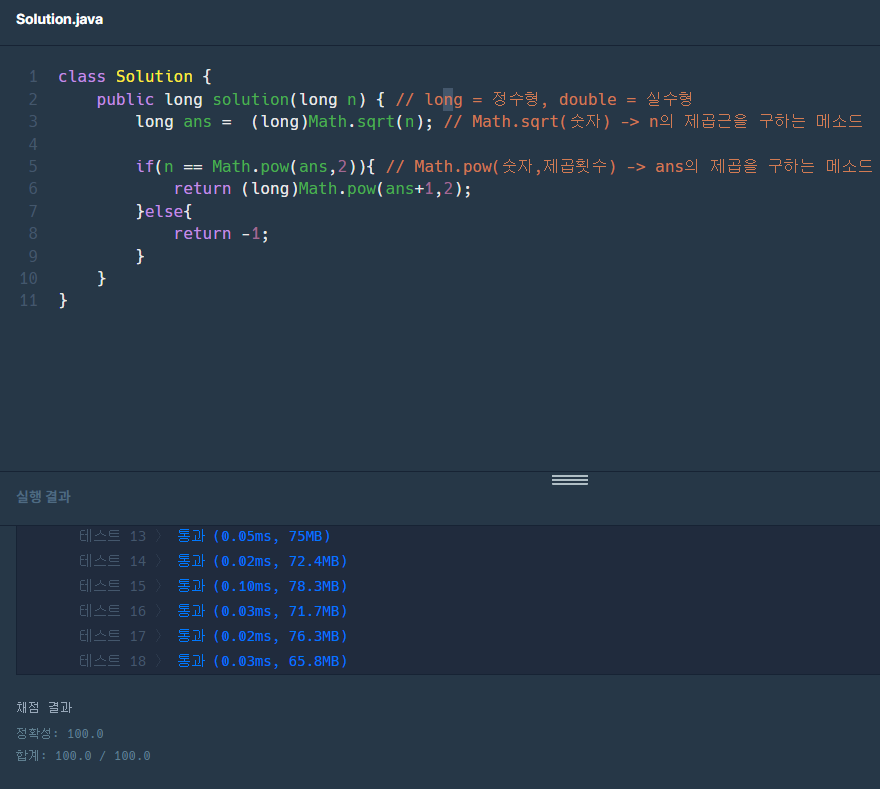
Task: Click line number 9 in the gutter
Action: 33,256
